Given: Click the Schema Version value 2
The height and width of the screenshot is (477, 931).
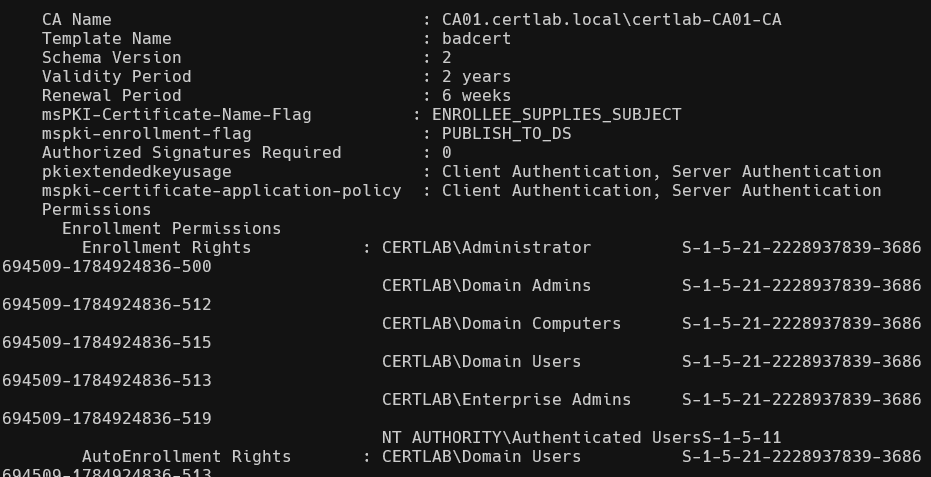Looking at the screenshot, I should pos(446,57).
